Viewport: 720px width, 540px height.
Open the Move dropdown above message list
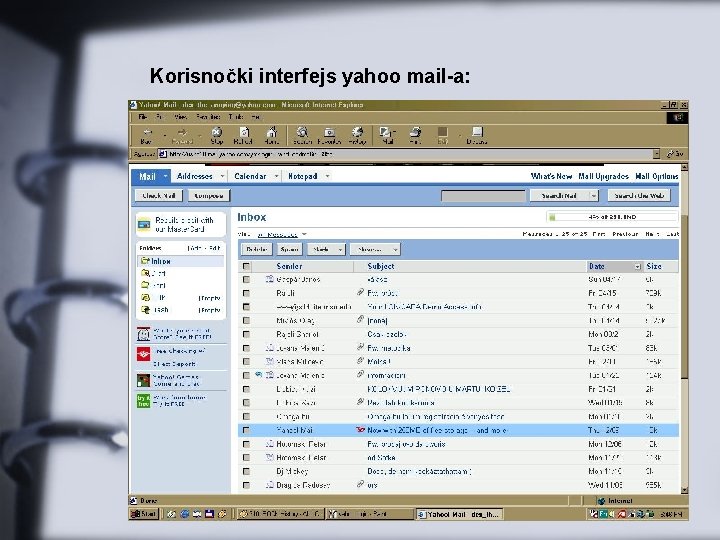375,249
